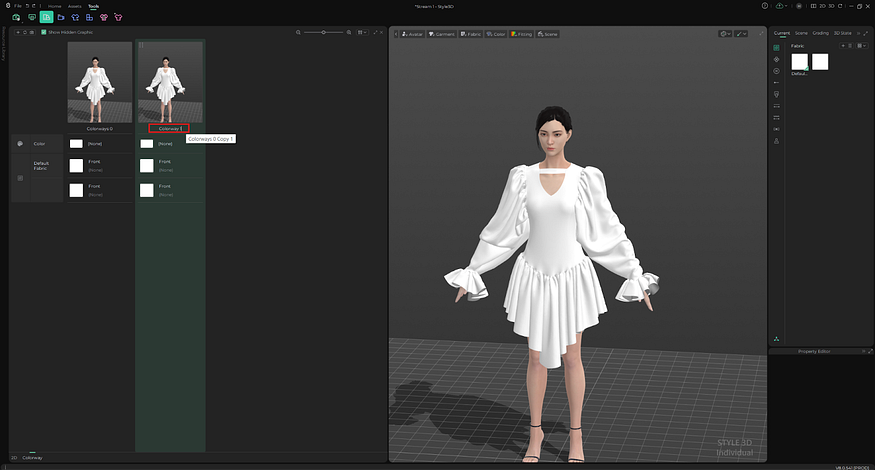Click the Scene button in the 3D view toolbar
The width and height of the screenshot is (875, 470).
click(x=548, y=34)
